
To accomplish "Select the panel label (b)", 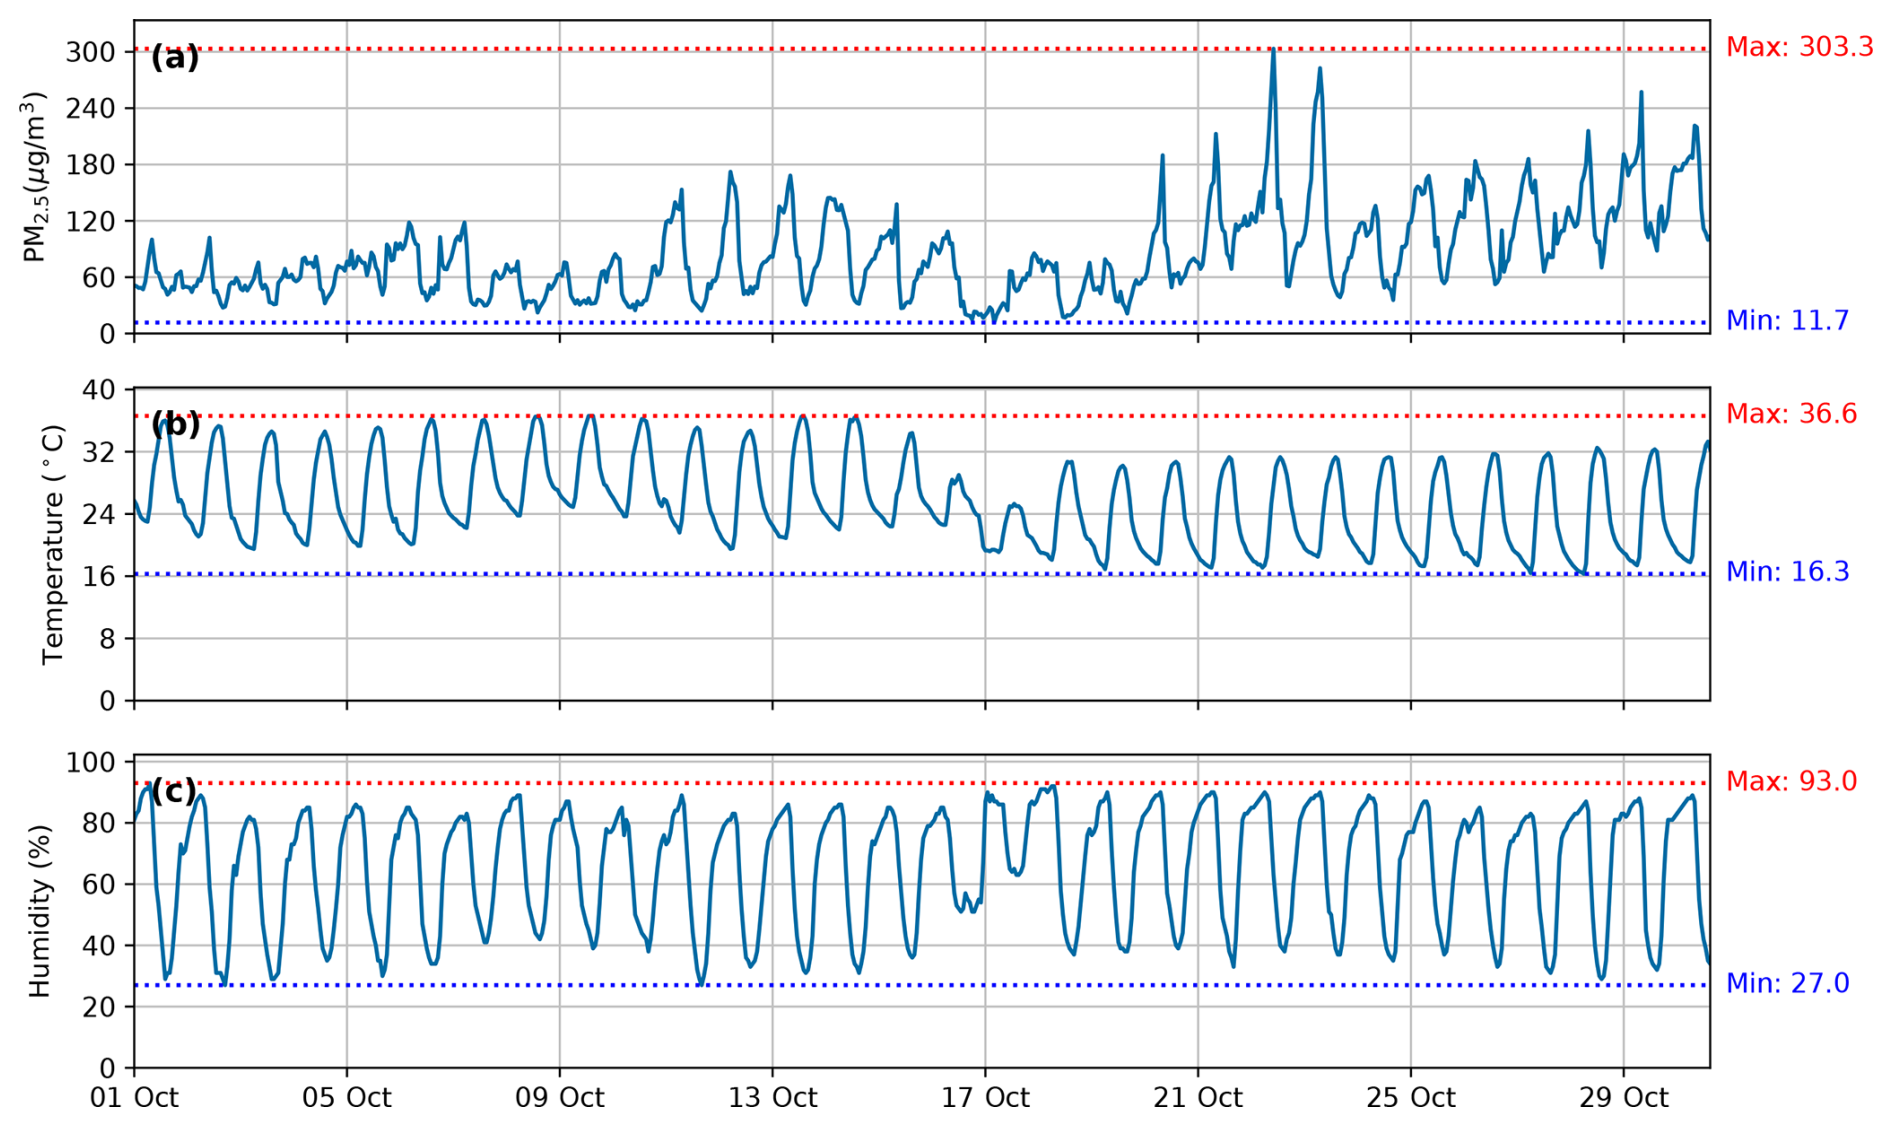I will coord(175,424).
